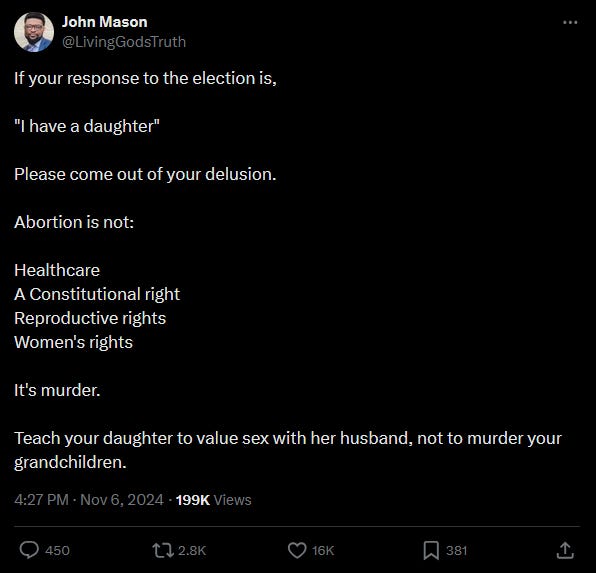The image size is (596, 573).
Task: Click the "Abortion is not:" text line
Action: tap(74, 222)
